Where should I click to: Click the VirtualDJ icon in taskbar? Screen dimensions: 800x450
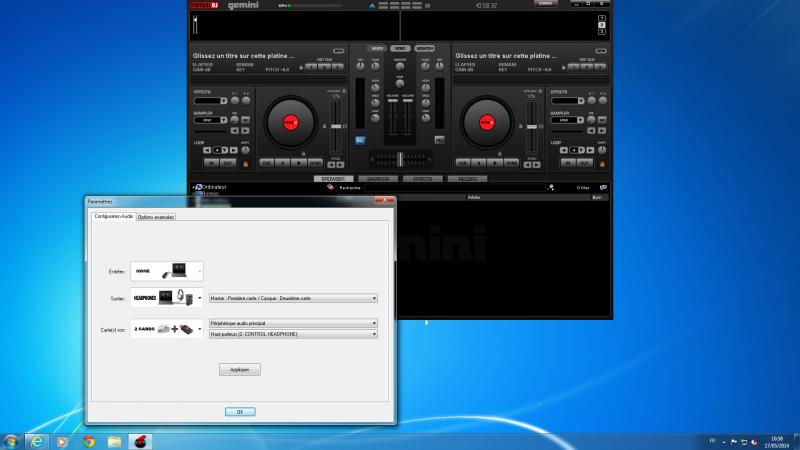point(140,440)
